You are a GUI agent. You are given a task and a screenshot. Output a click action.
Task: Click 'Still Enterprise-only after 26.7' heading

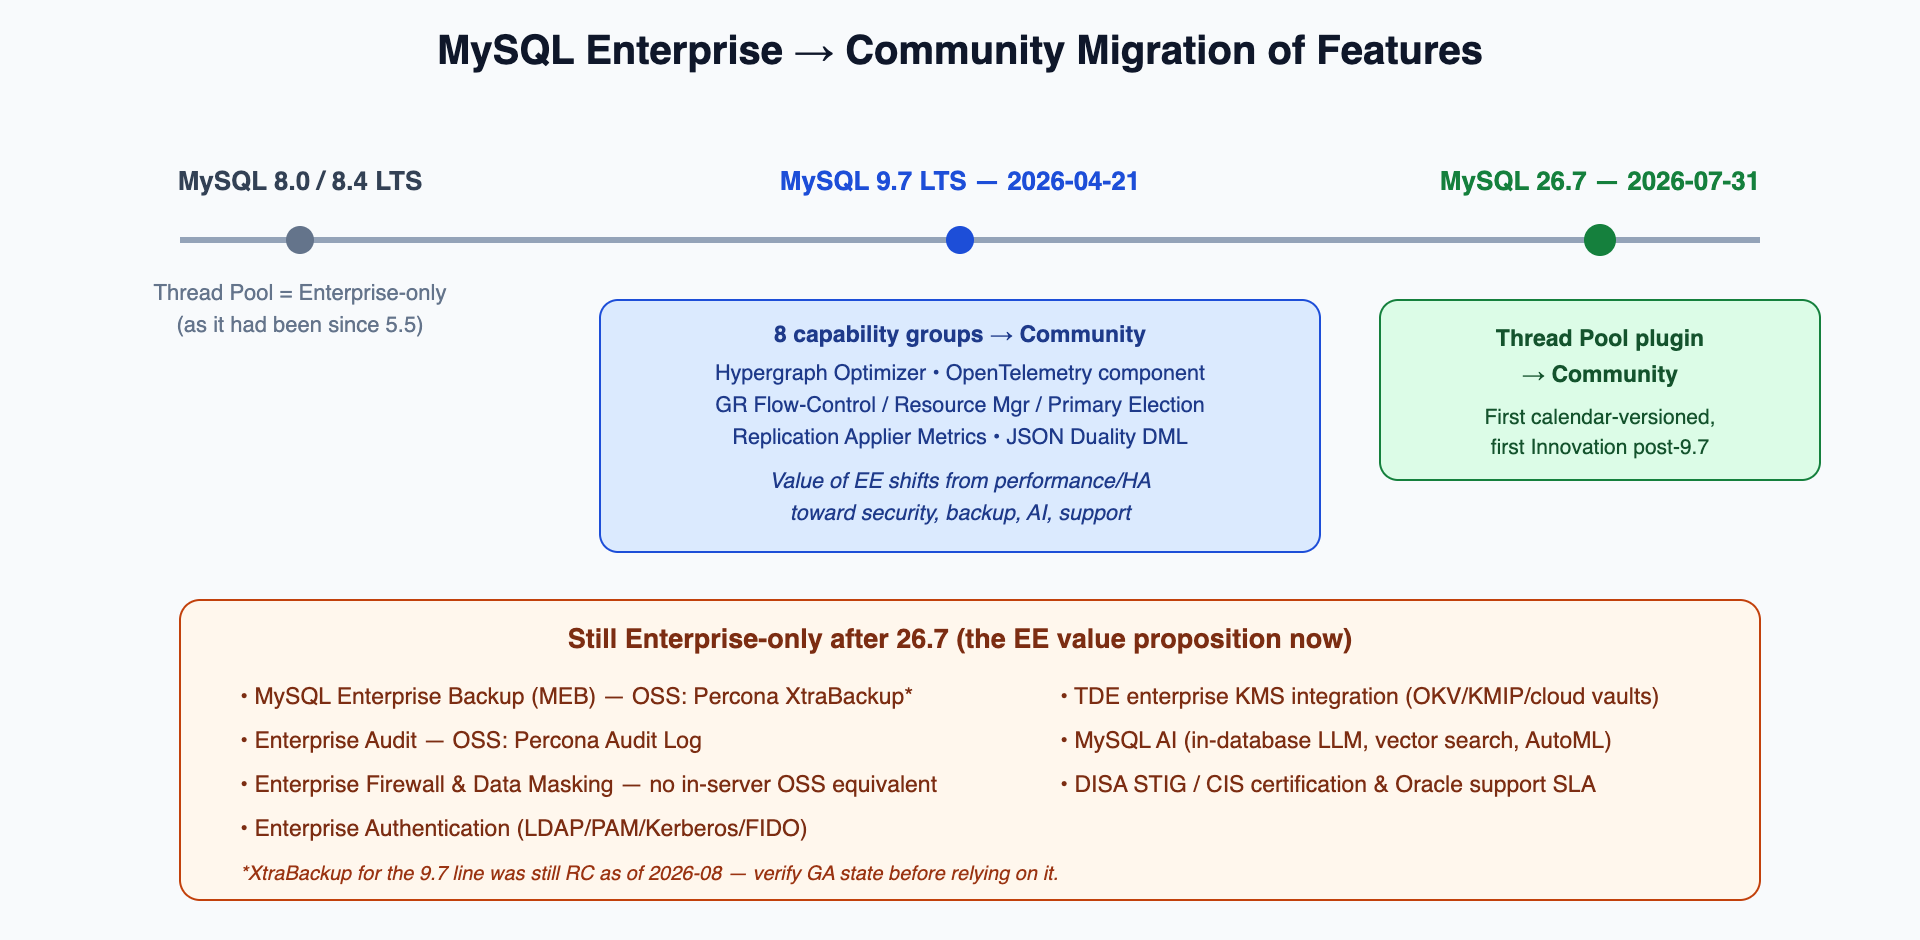[x=960, y=639]
